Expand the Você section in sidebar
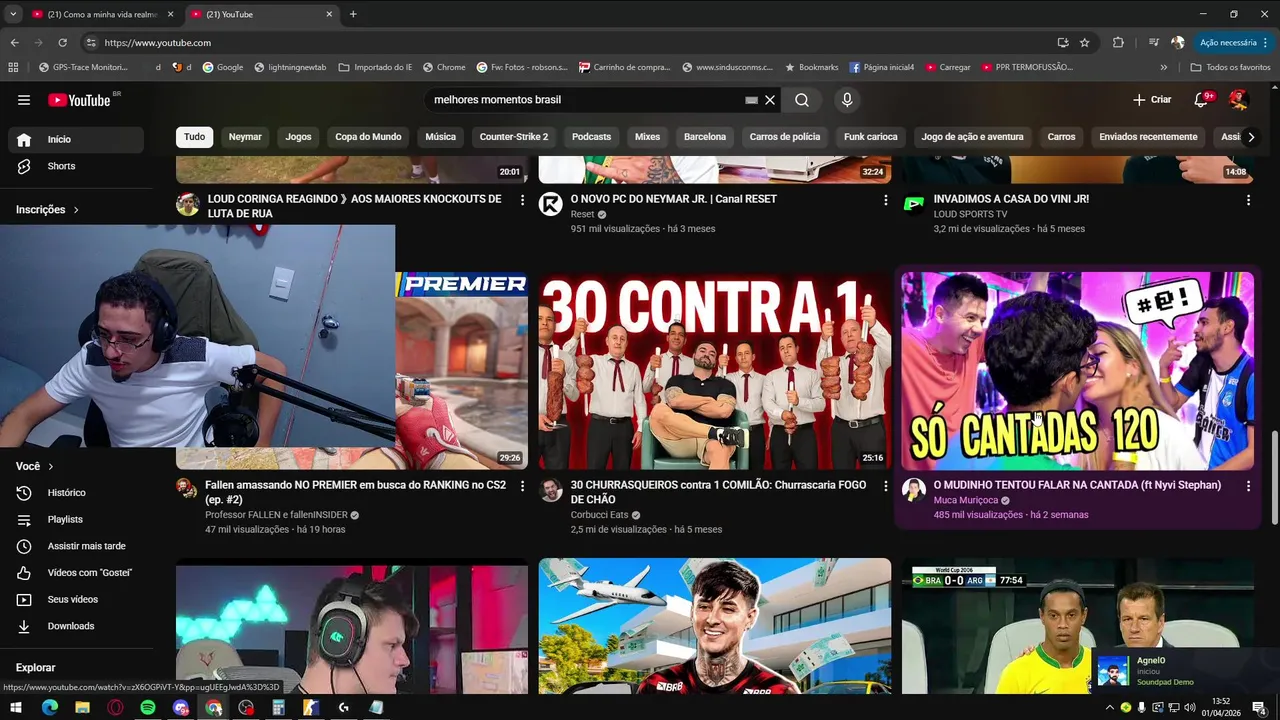The width and height of the screenshot is (1280, 720). click(35, 466)
